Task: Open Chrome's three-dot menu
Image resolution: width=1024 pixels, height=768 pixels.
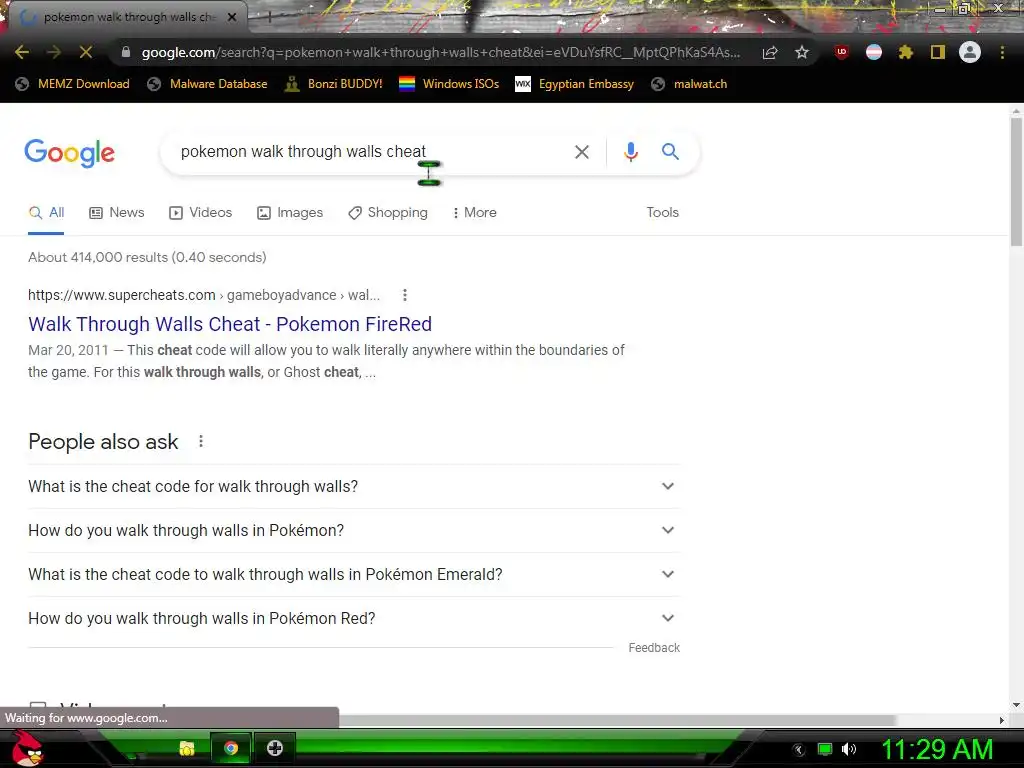Action: [1002, 52]
